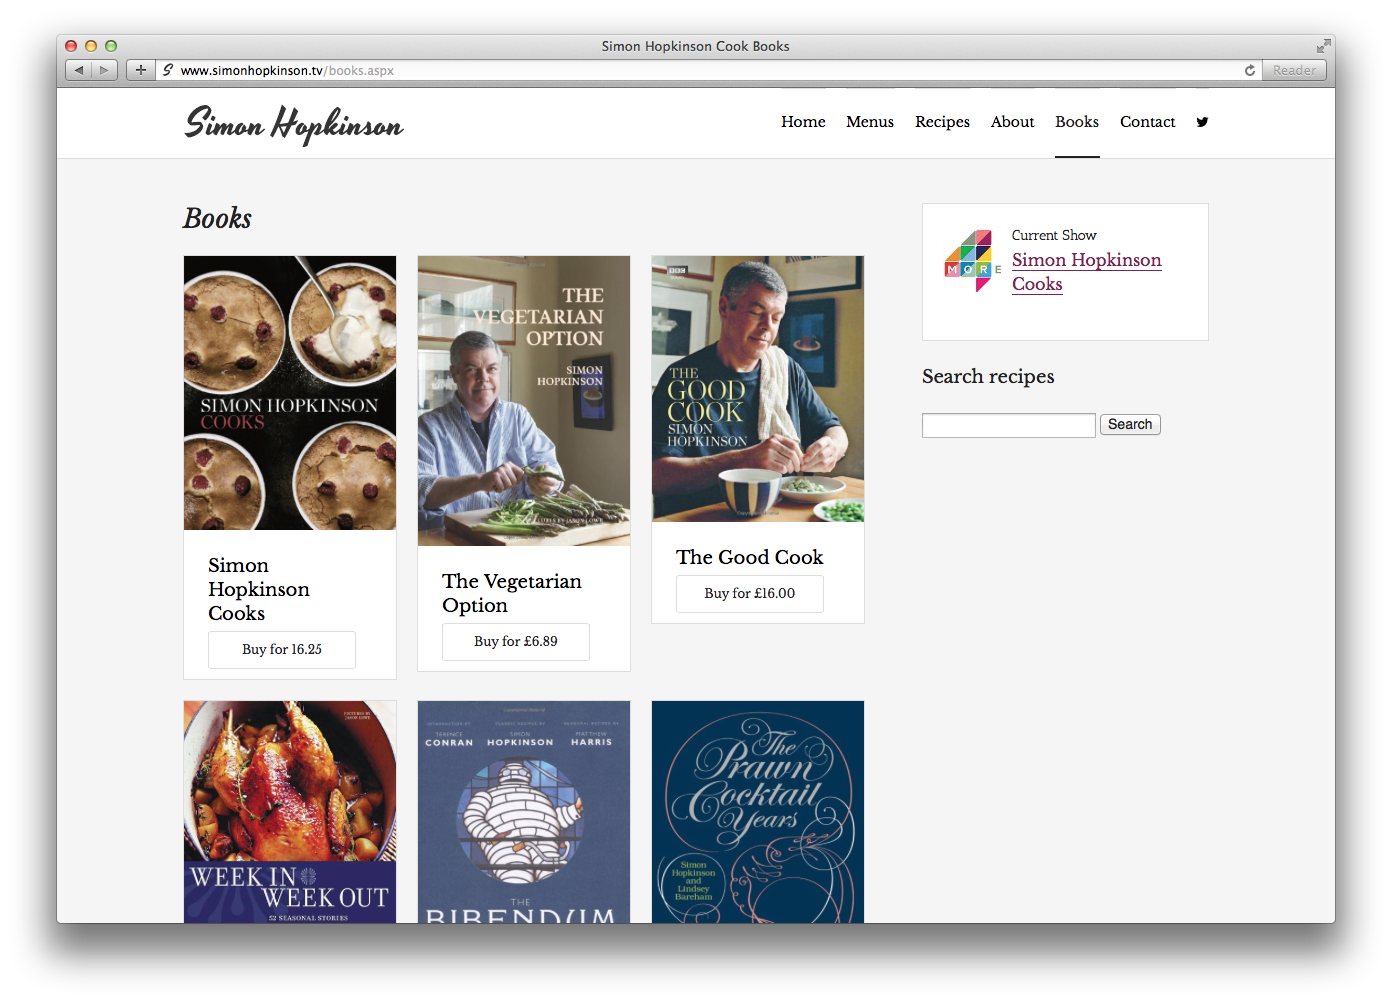1392x1002 pixels.
Task: Click the fullscreen arrows icon in title bar
Action: click(1323, 46)
